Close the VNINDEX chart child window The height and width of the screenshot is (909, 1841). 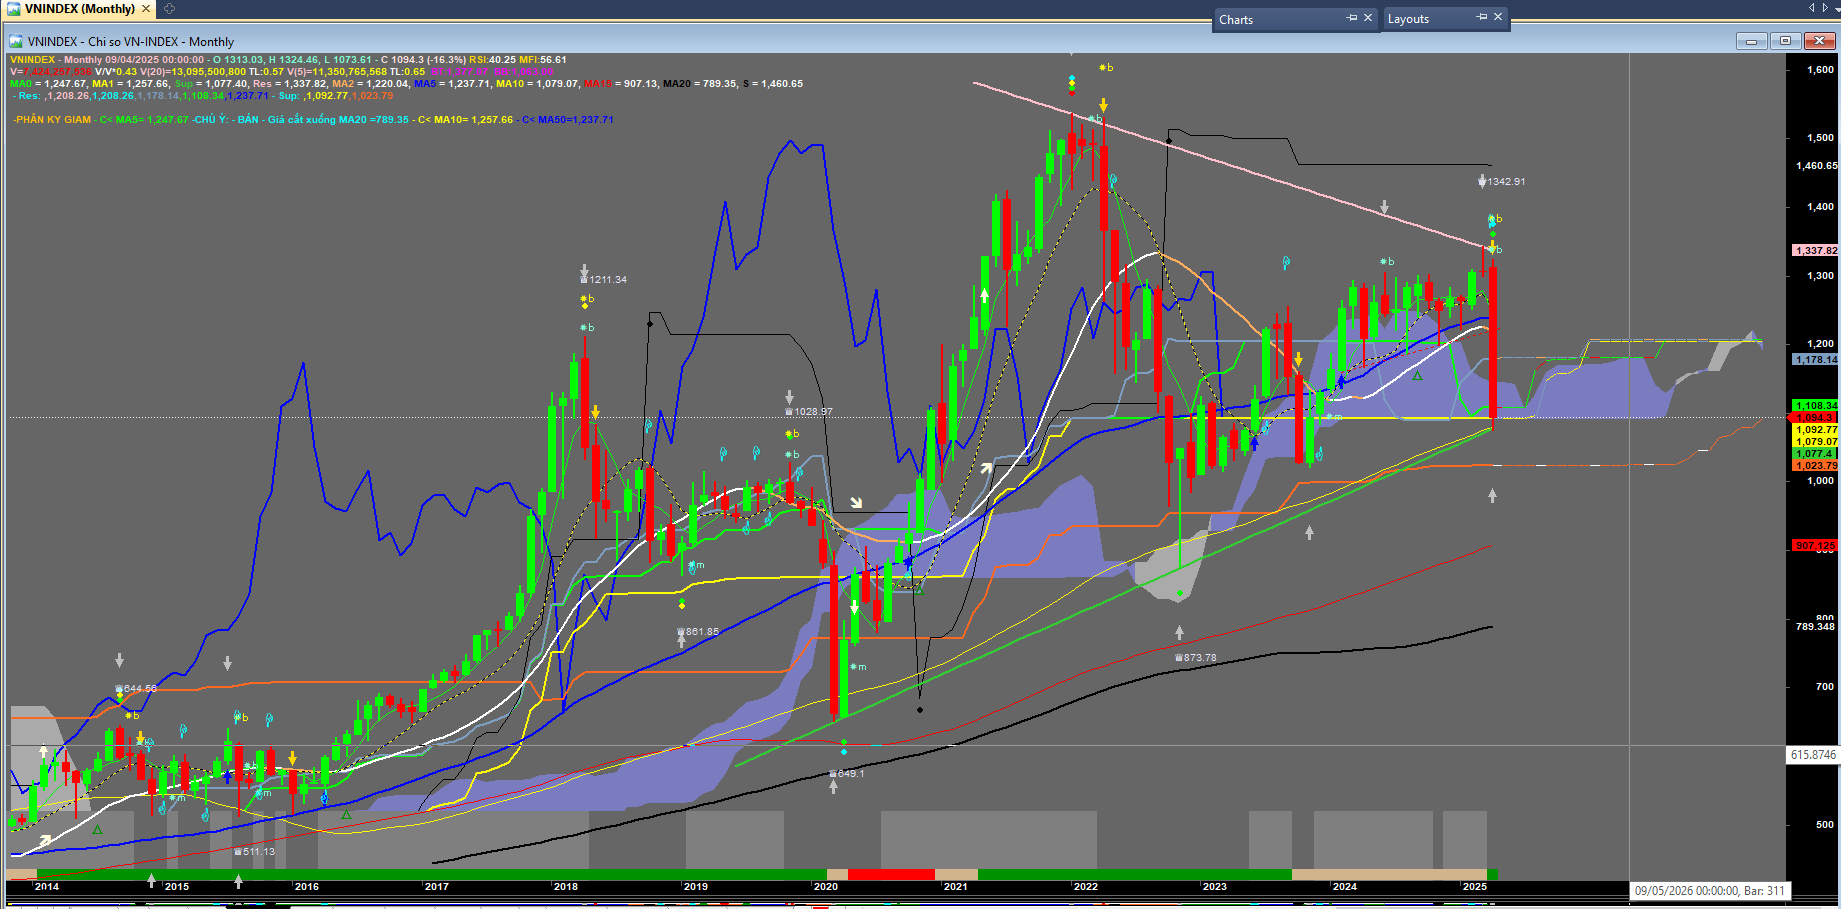[1819, 41]
